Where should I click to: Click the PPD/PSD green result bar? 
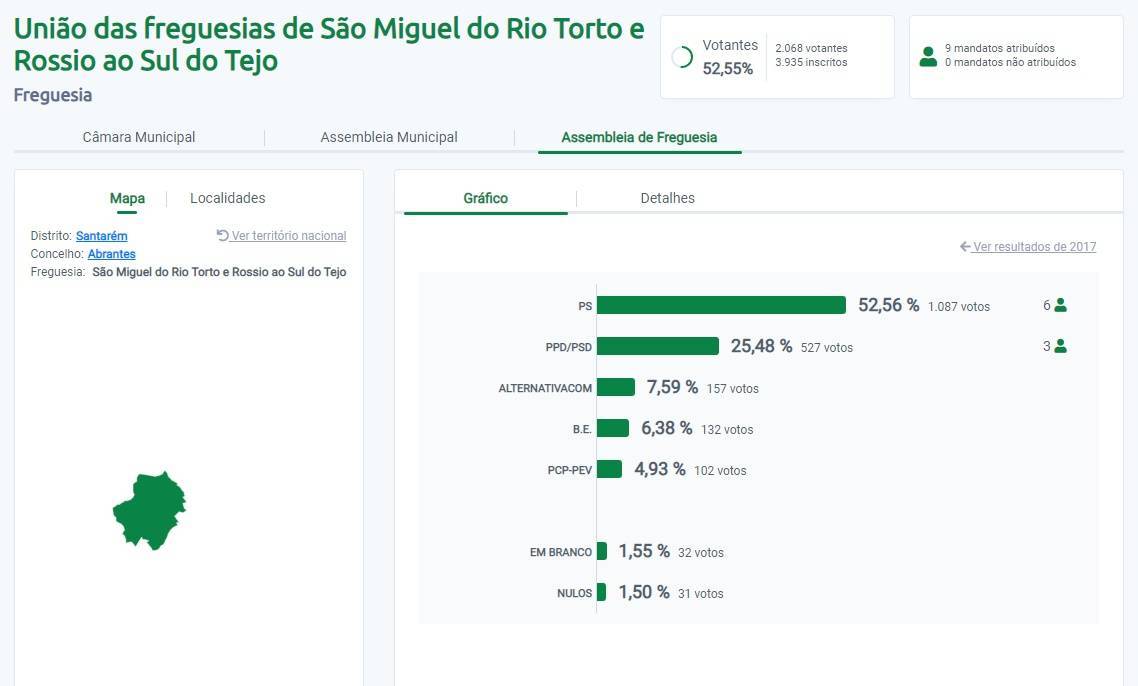click(658, 346)
